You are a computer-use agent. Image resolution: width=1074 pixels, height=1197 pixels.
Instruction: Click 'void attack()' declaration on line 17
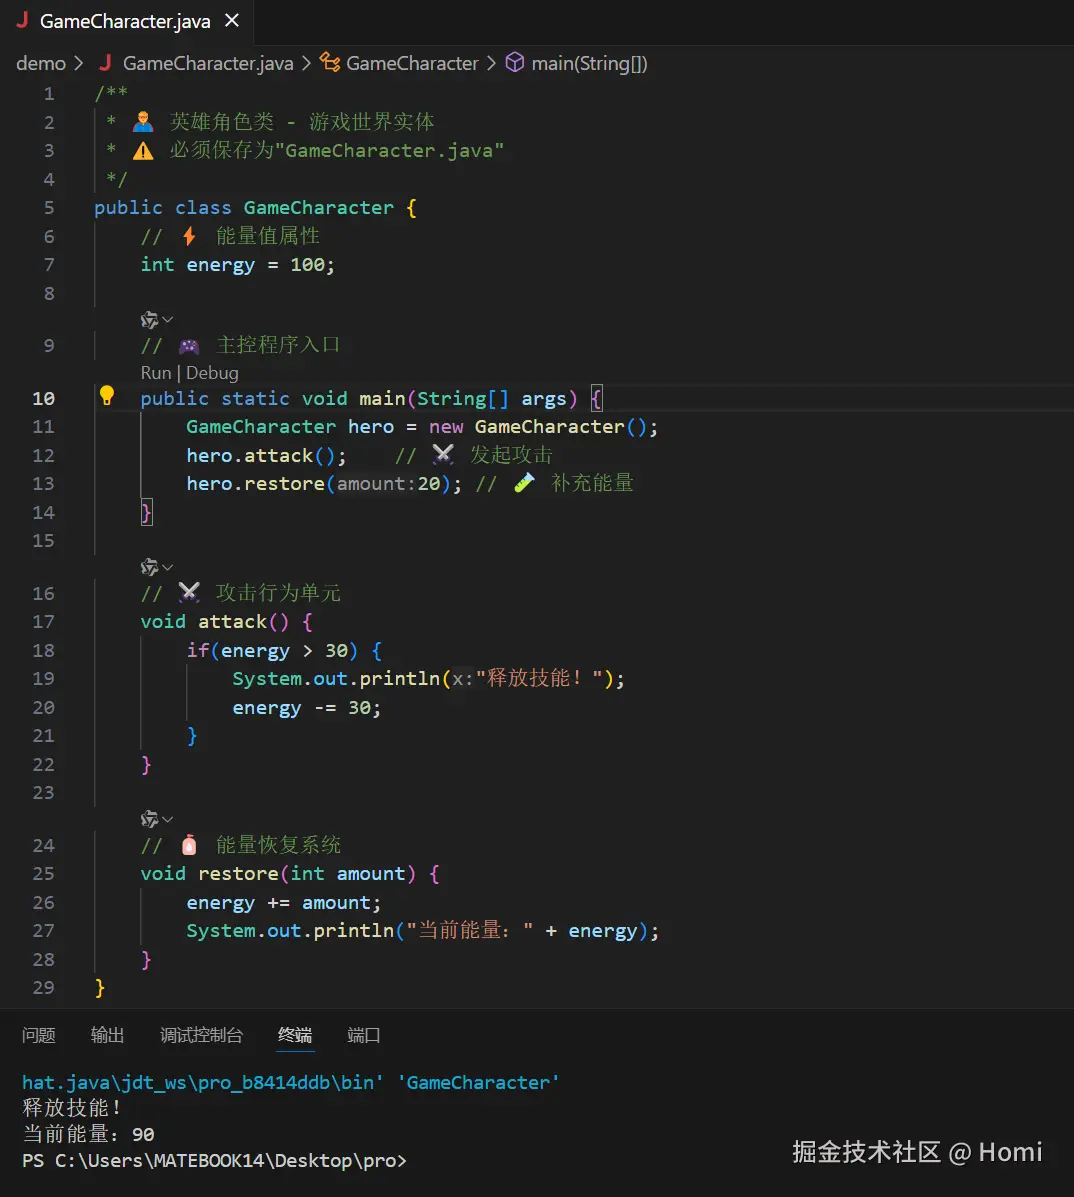click(x=214, y=622)
